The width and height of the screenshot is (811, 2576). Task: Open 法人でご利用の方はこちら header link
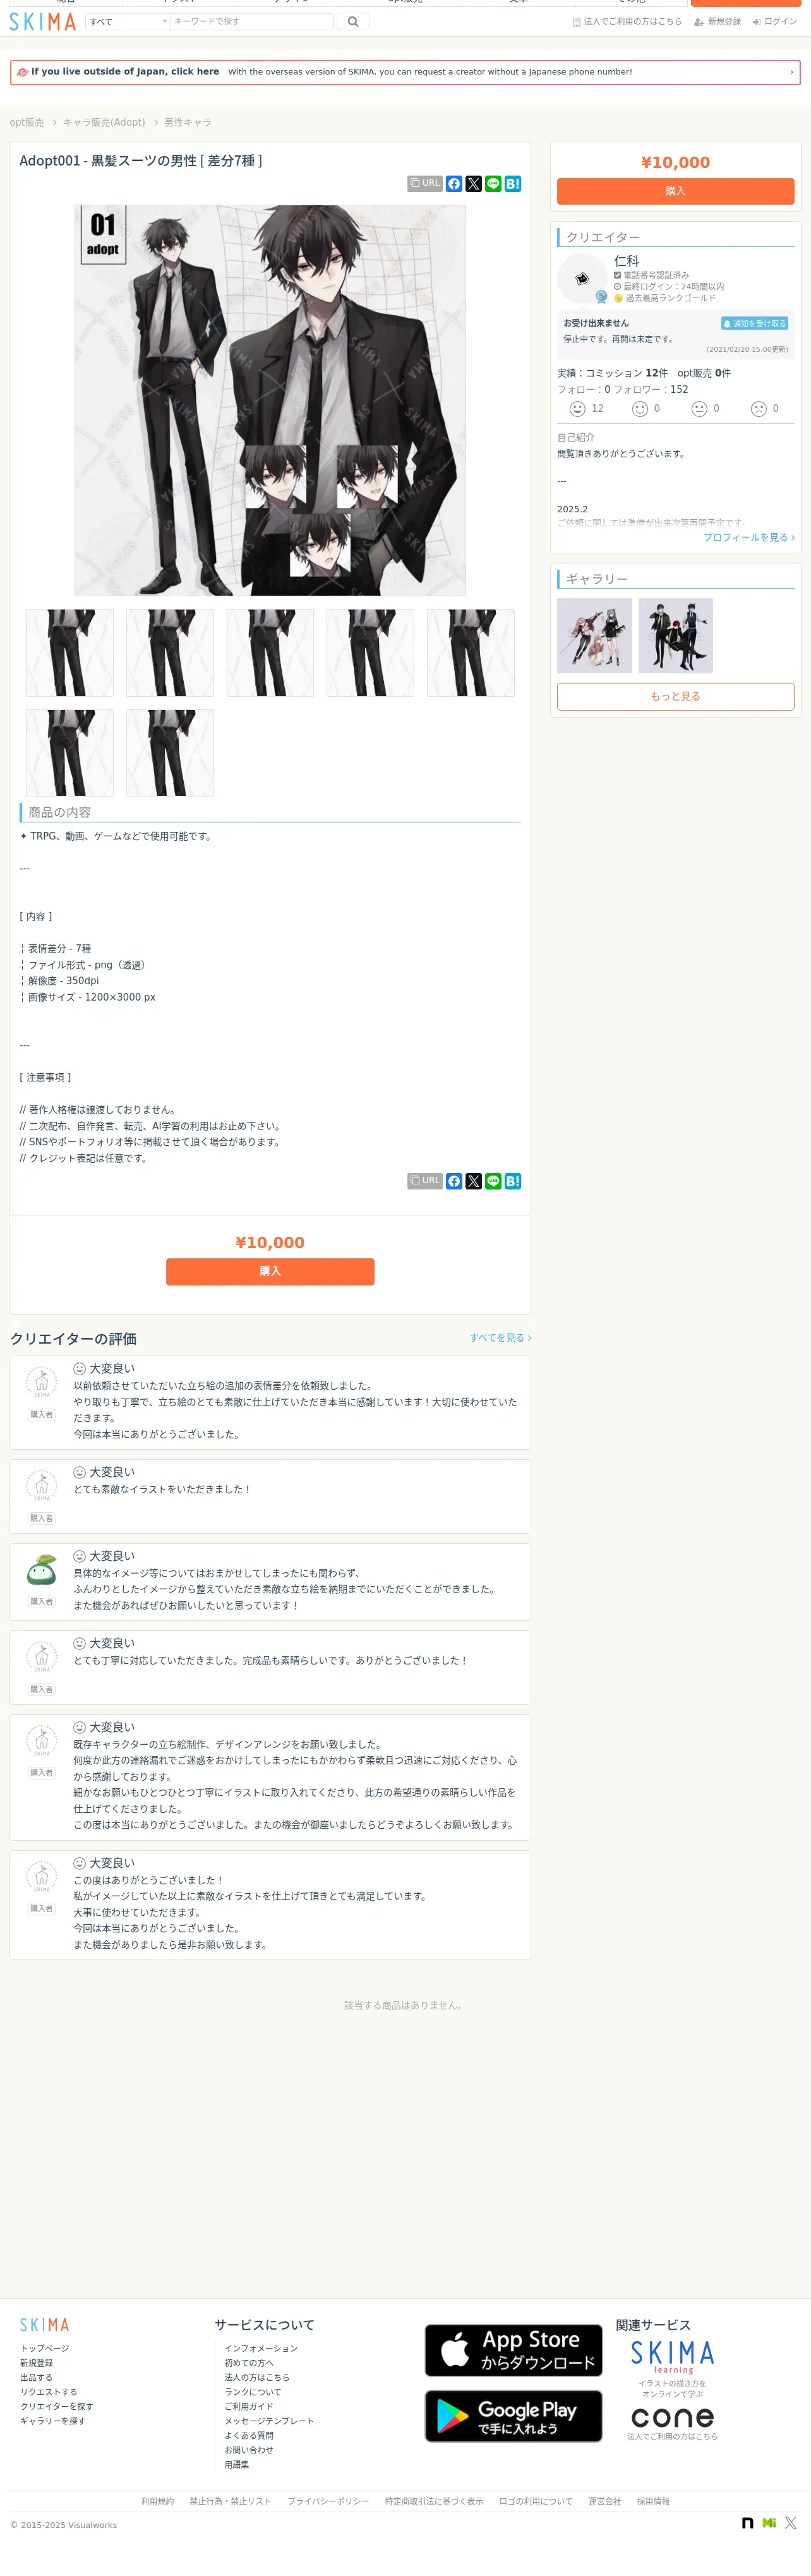click(627, 21)
